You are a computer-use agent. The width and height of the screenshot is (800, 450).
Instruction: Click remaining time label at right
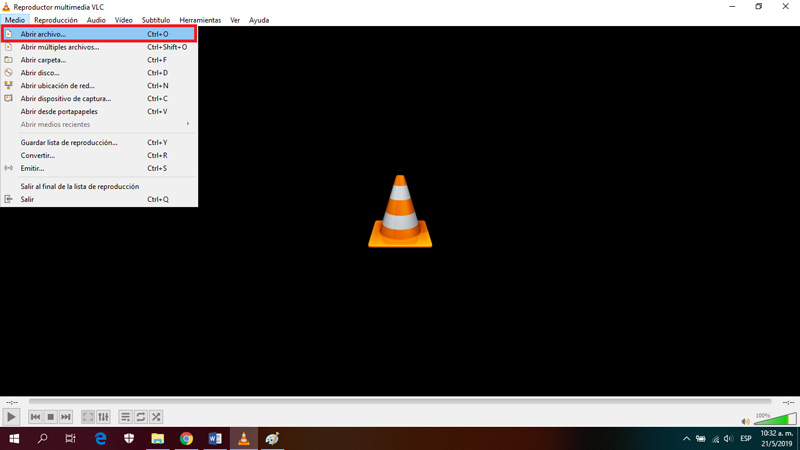click(x=788, y=403)
